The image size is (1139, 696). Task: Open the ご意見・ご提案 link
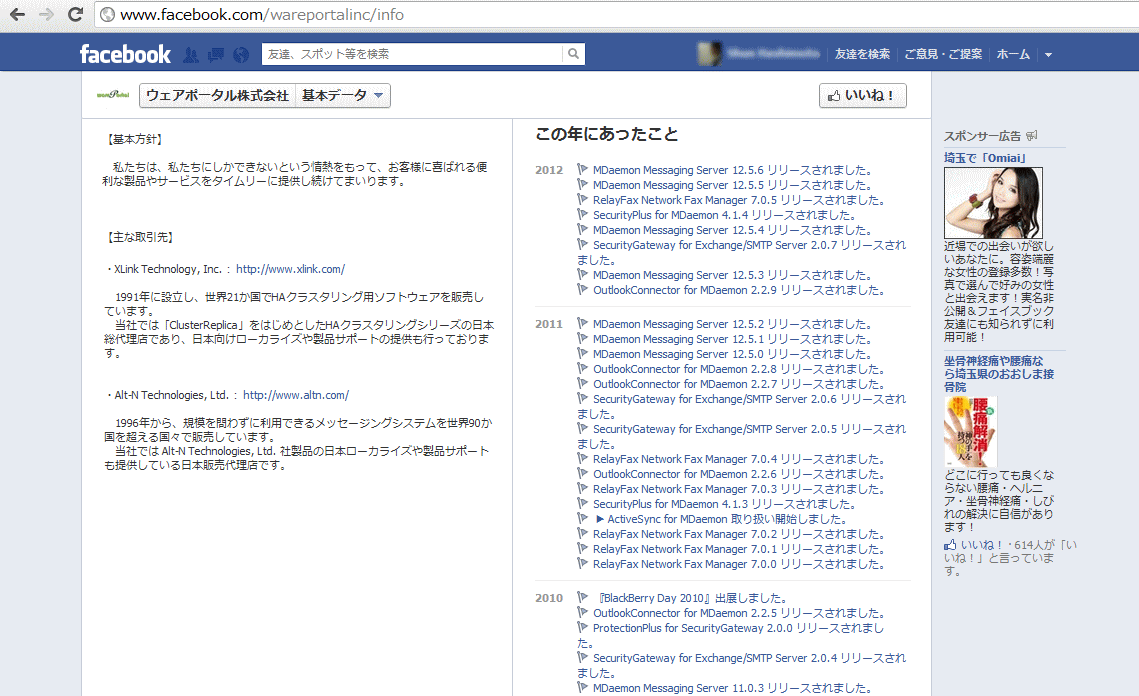pos(943,54)
